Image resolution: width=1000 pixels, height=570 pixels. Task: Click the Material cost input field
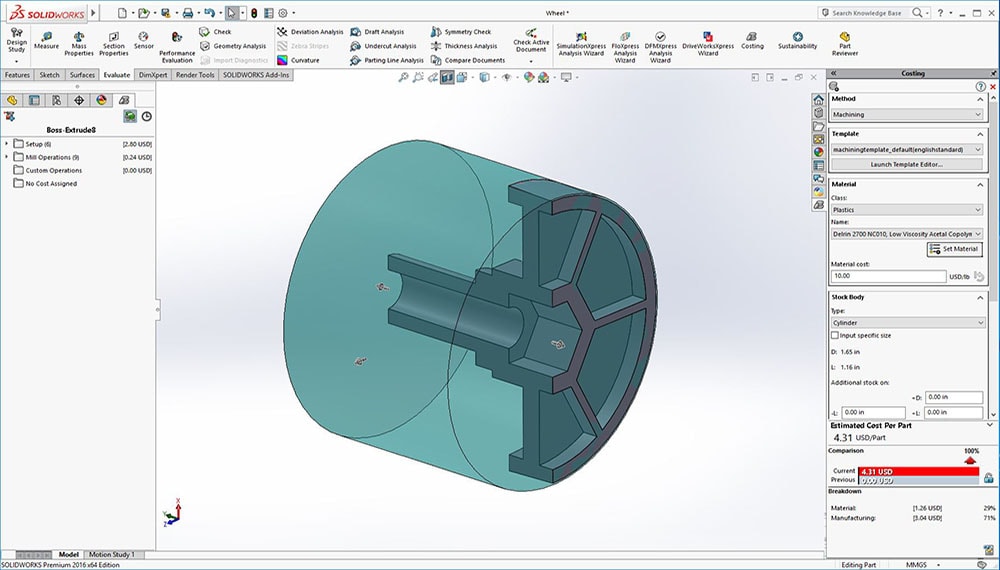click(888, 276)
